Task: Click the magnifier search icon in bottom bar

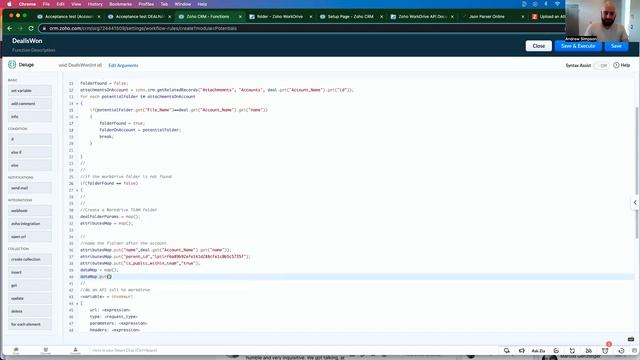Action: tap(507, 351)
